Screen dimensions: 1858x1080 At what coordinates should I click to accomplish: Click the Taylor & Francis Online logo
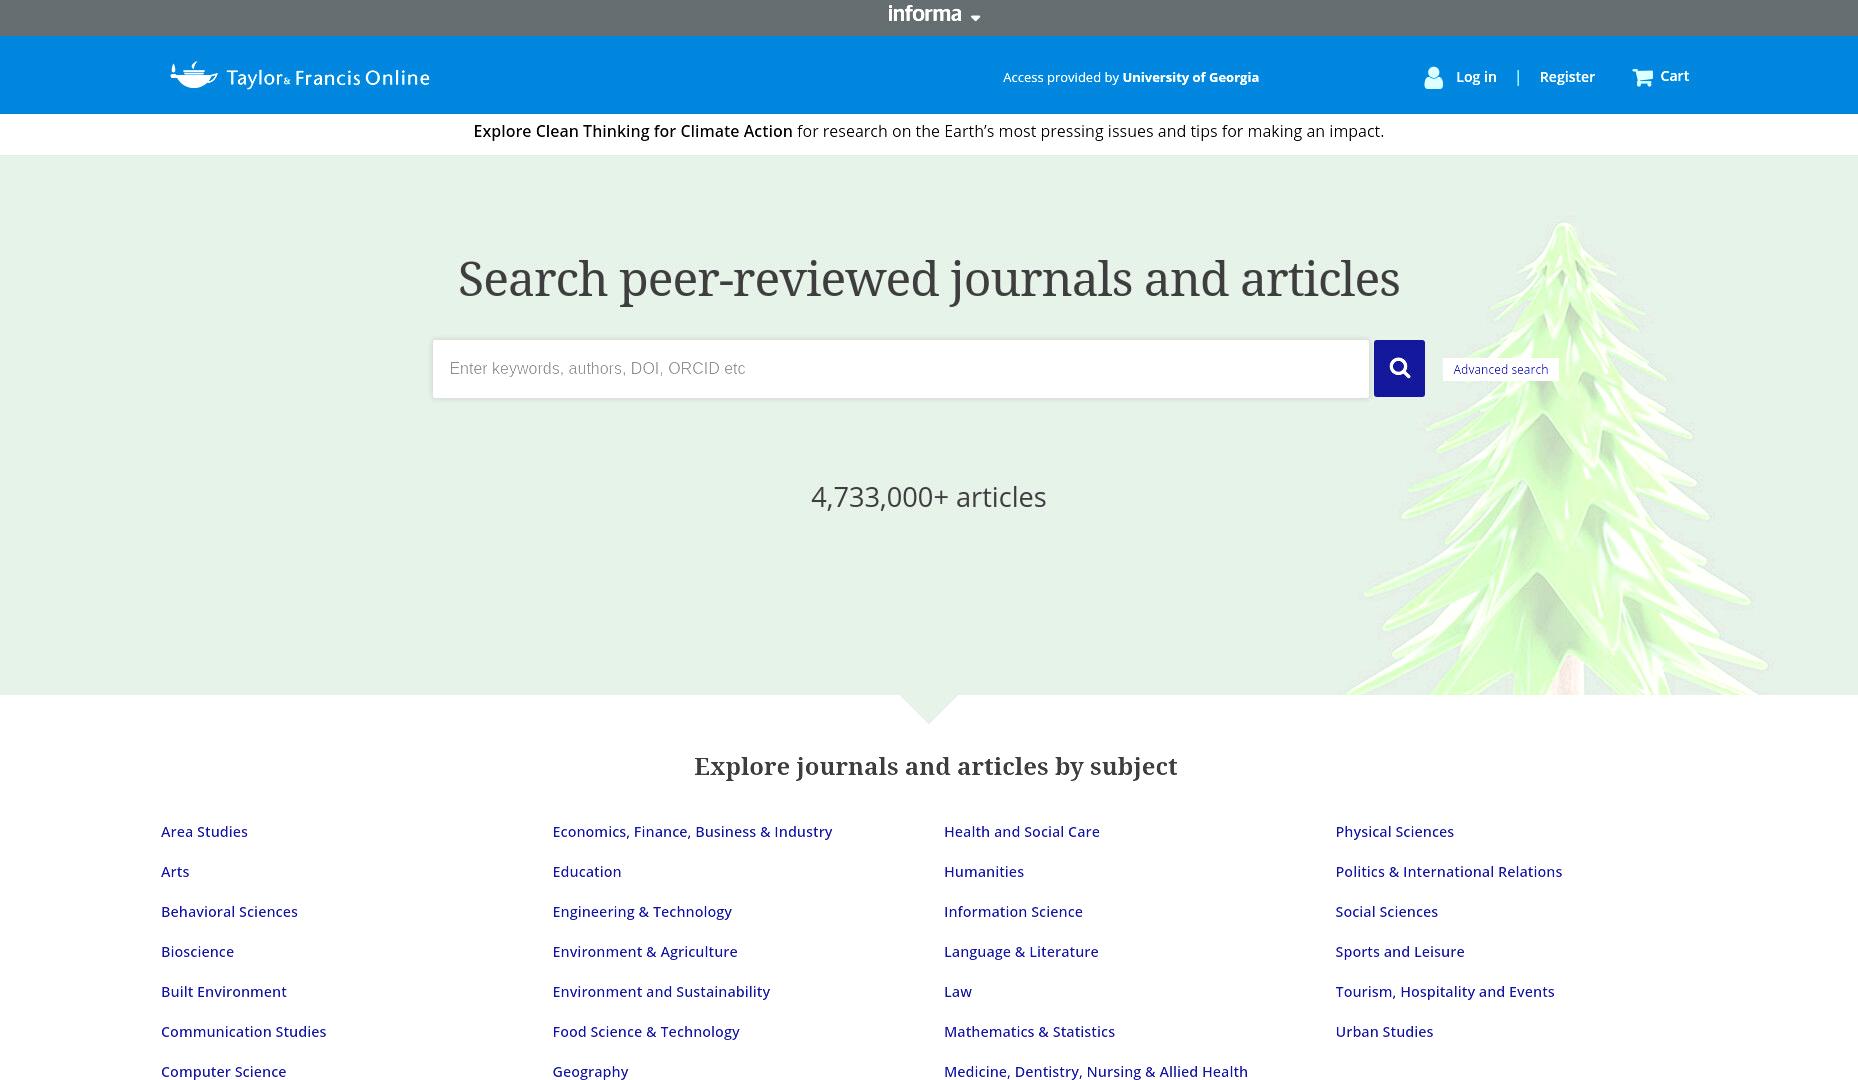tap(299, 76)
